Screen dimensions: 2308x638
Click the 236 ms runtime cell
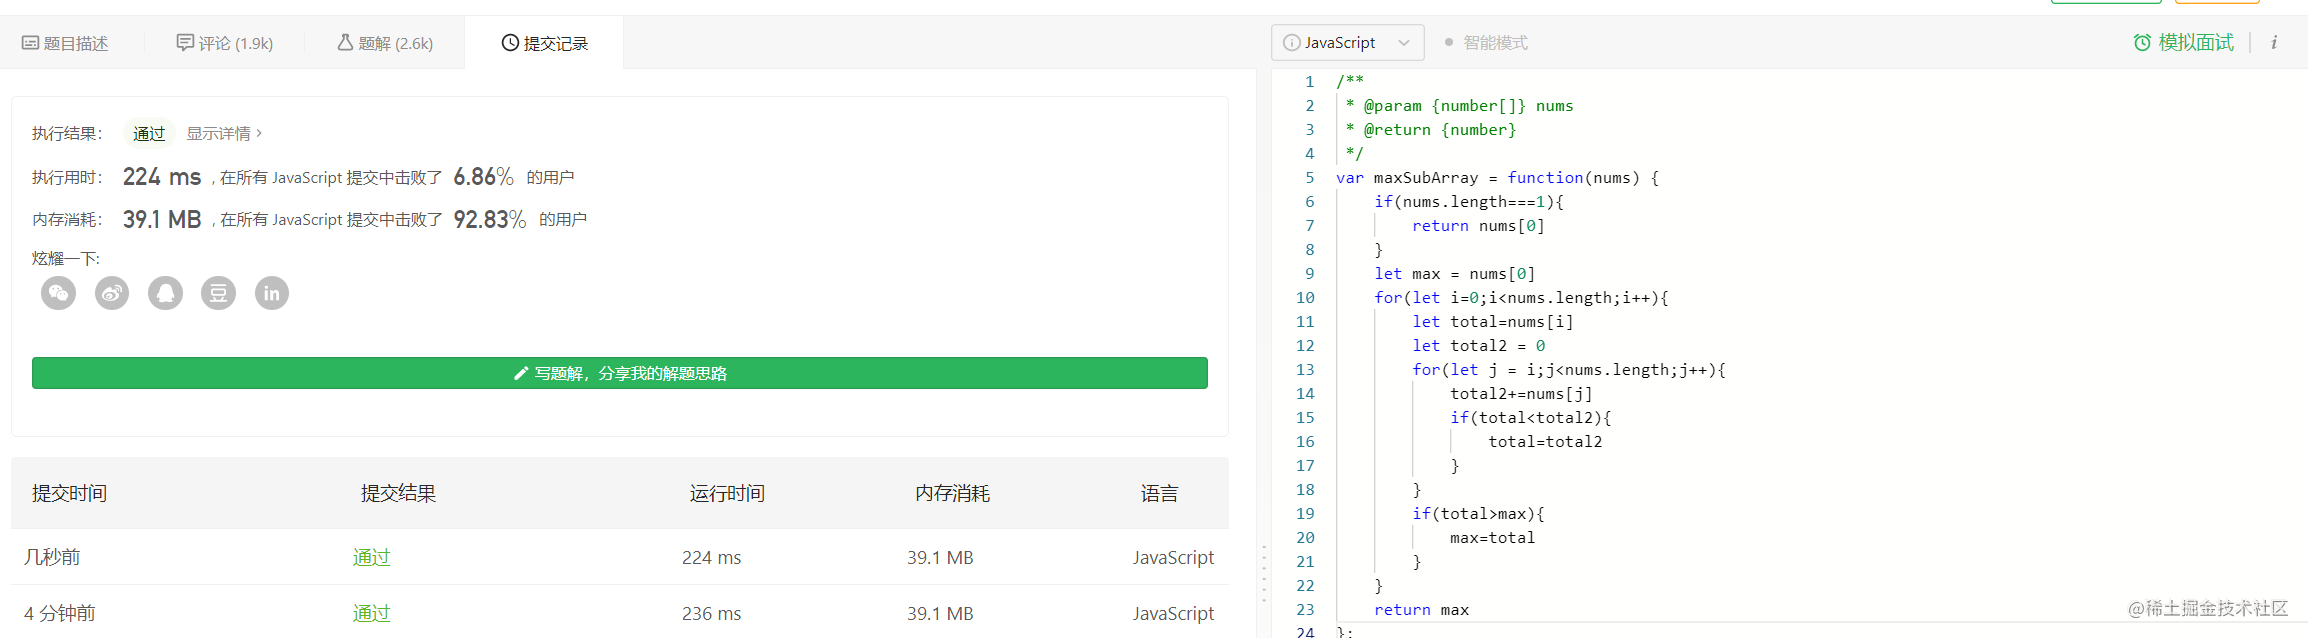click(x=711, y=613)
